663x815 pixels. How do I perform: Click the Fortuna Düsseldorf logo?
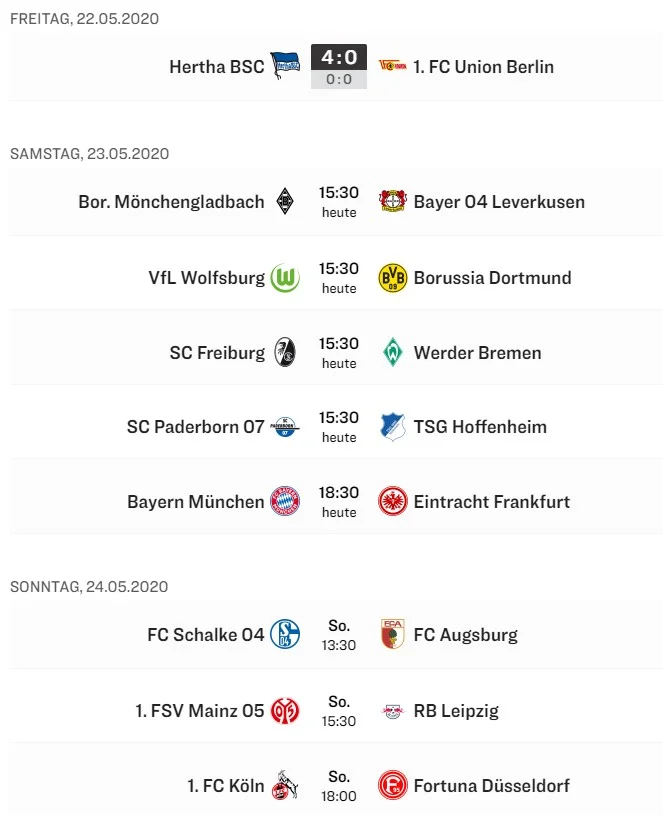click(393, 786)
